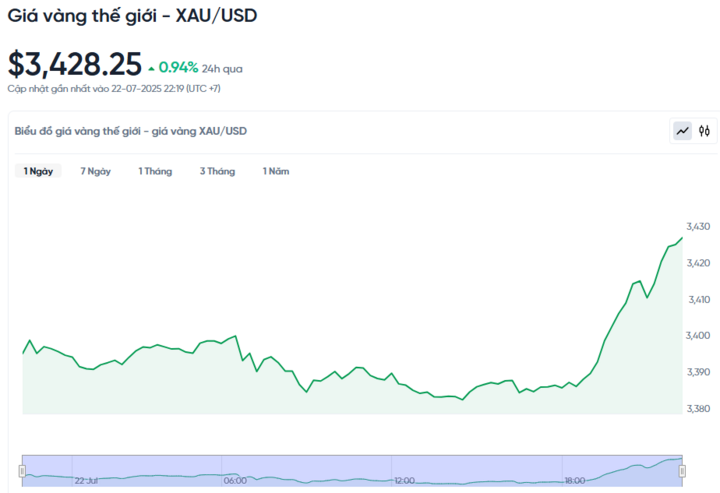Switch to the 1 Năm range

(276, 171)
